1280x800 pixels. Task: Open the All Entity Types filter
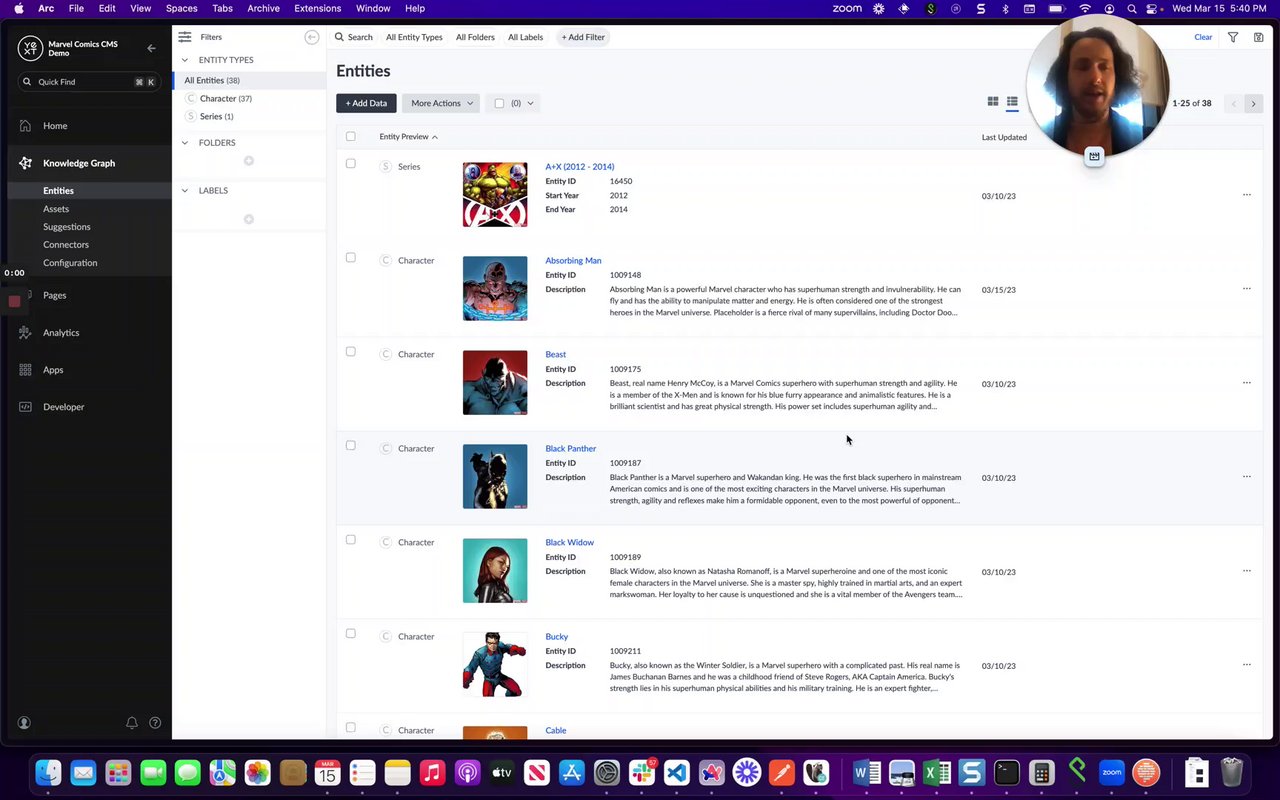tap(414, 37)
